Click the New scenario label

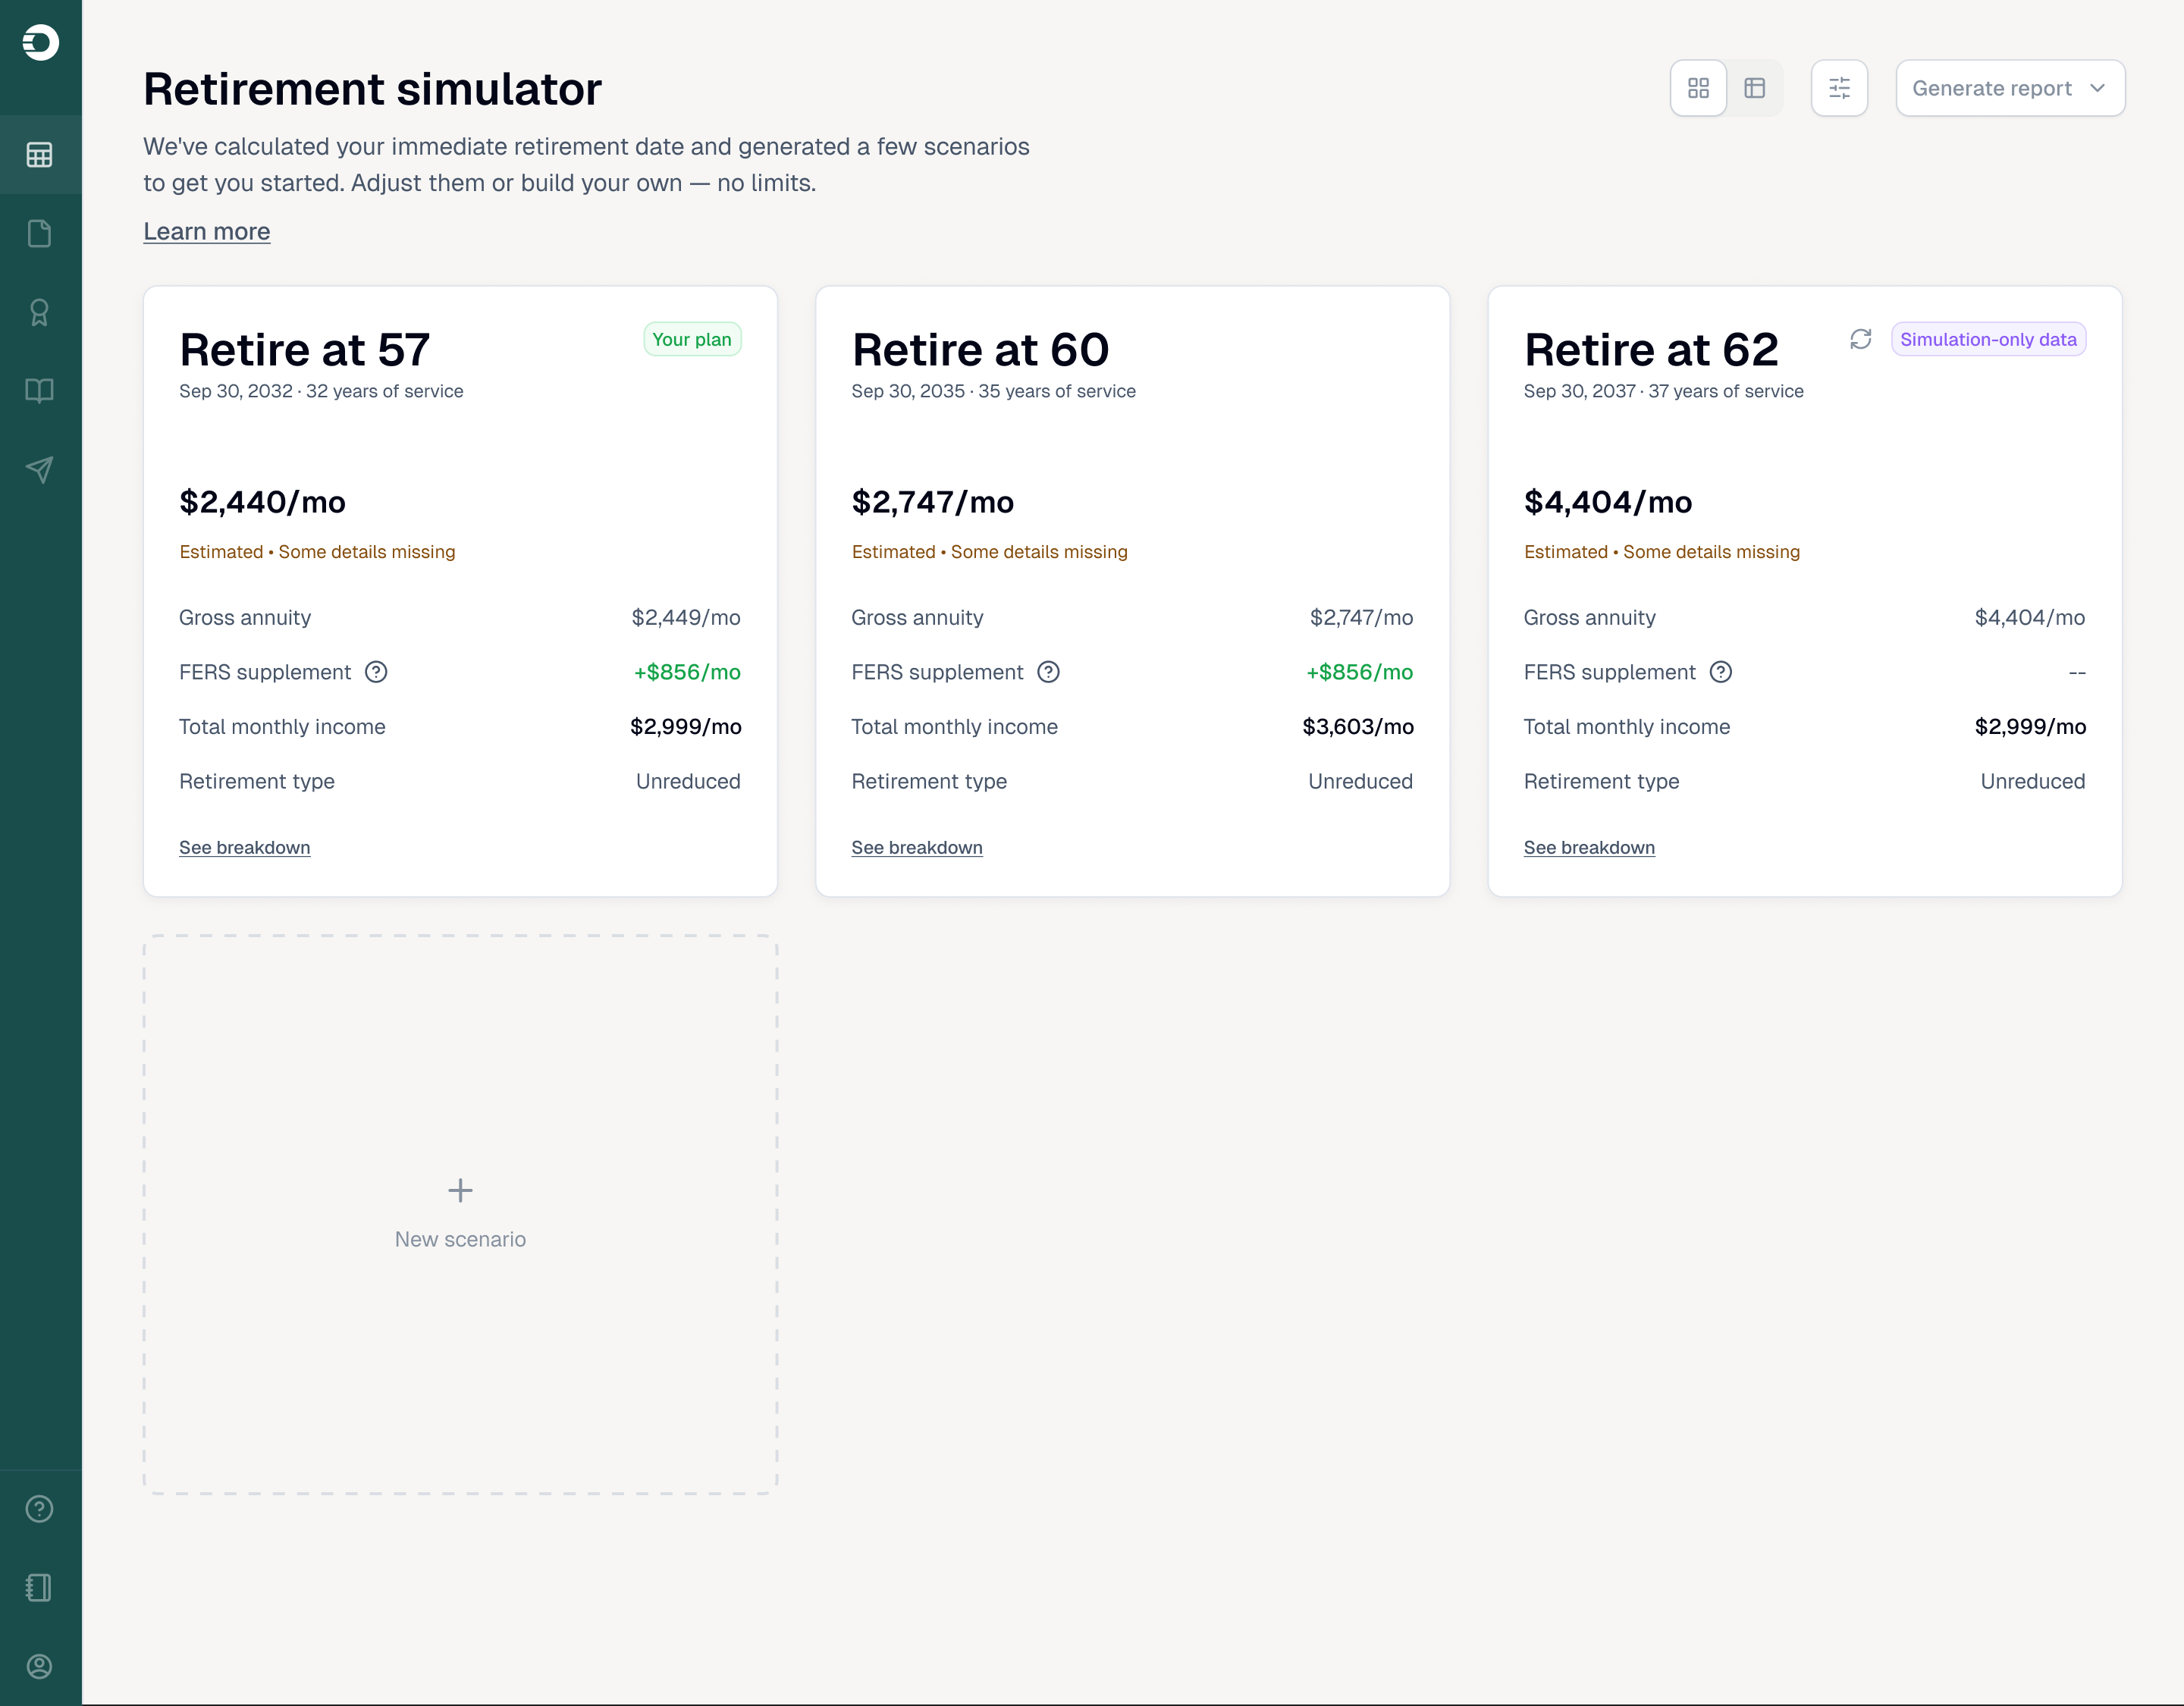pyautogui.click(x=460, y=1239)
